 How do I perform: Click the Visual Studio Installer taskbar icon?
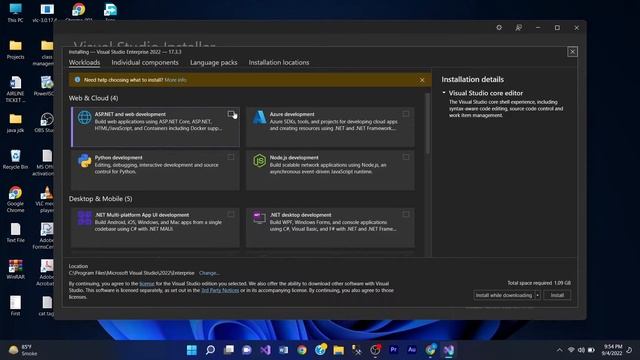click(x=449, y=350)
